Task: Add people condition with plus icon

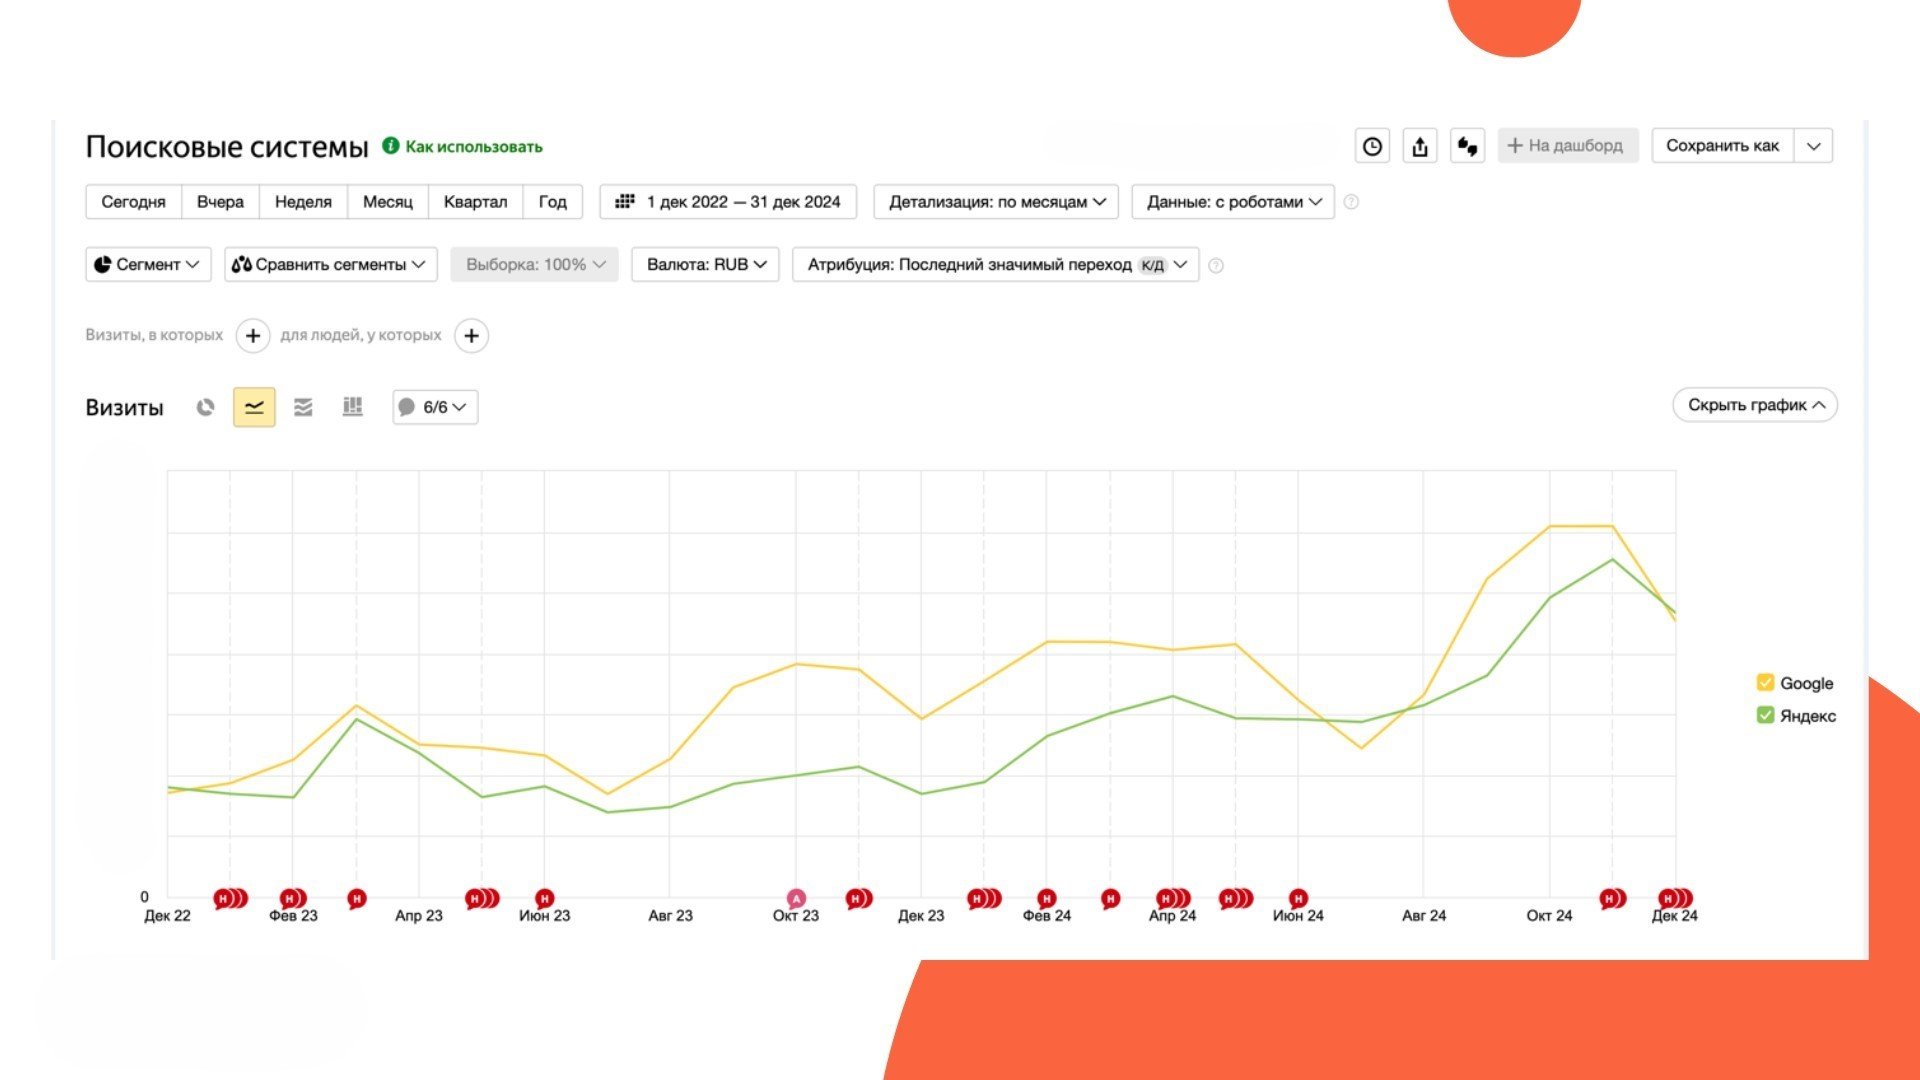Action: [471, 336]
